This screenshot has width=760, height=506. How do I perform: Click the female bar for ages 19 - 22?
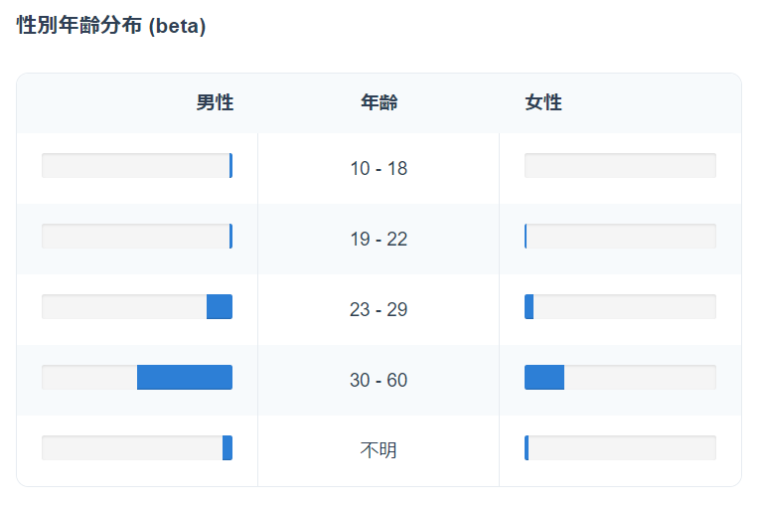pos(620,237)
